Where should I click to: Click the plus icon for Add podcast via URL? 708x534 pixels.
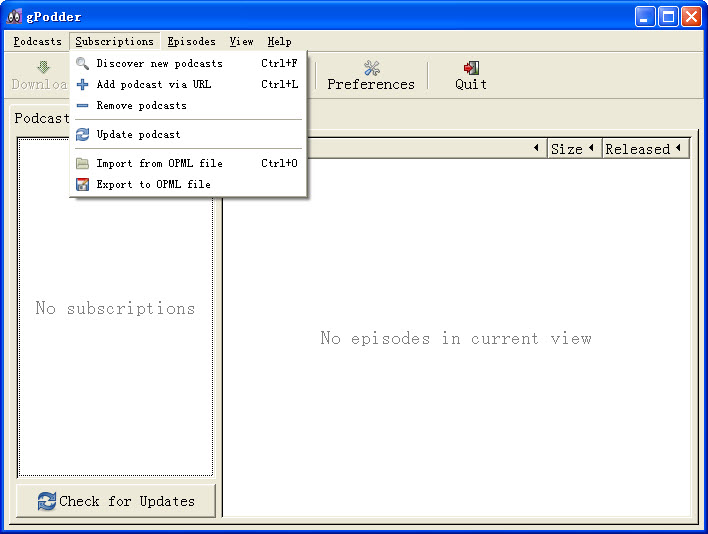(x=83, y=84)
